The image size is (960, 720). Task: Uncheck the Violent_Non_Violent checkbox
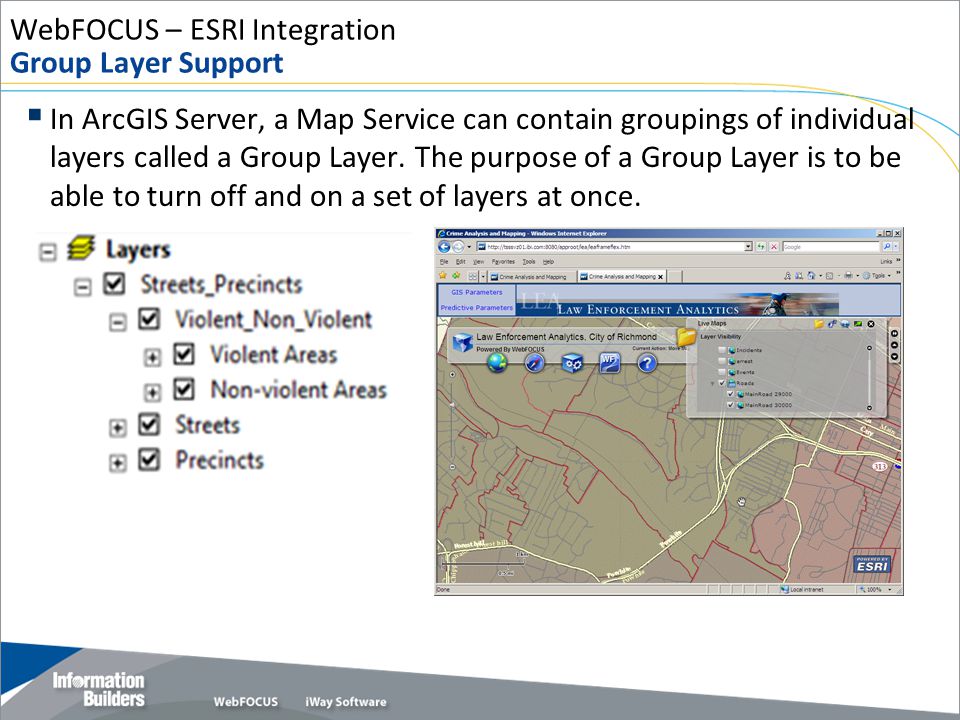point(149,319)
